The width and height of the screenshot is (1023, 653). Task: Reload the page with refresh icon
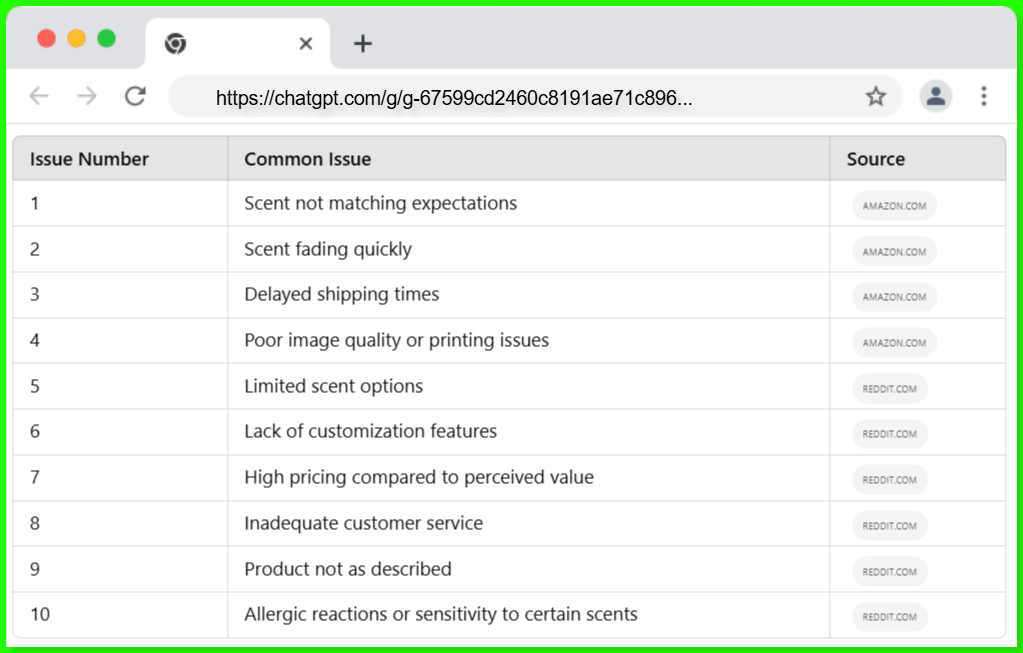[135, 96]
